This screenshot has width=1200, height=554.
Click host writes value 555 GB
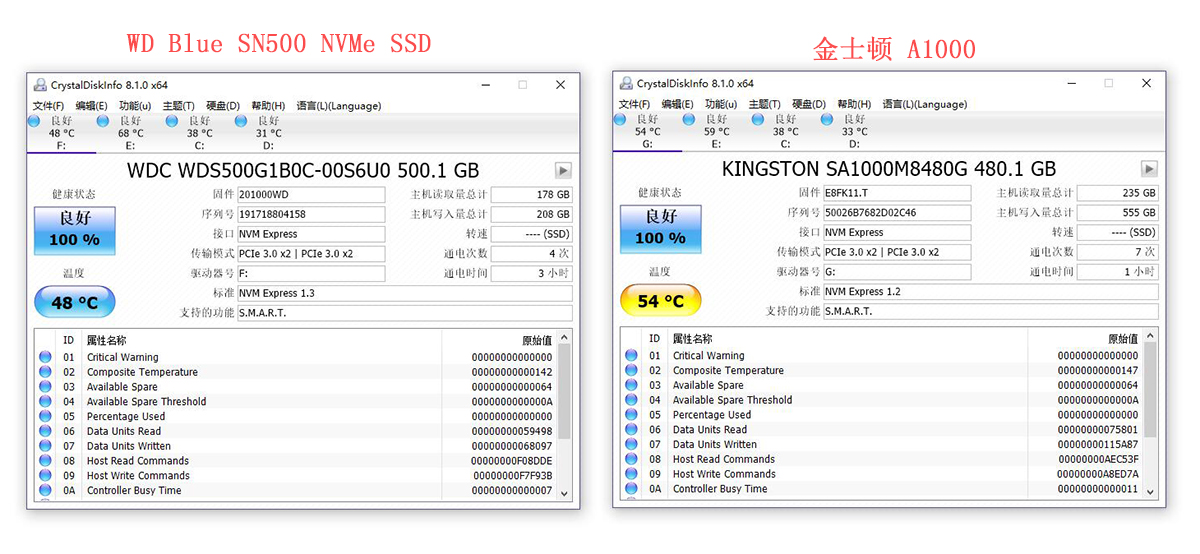click(x=1118, y=212)
